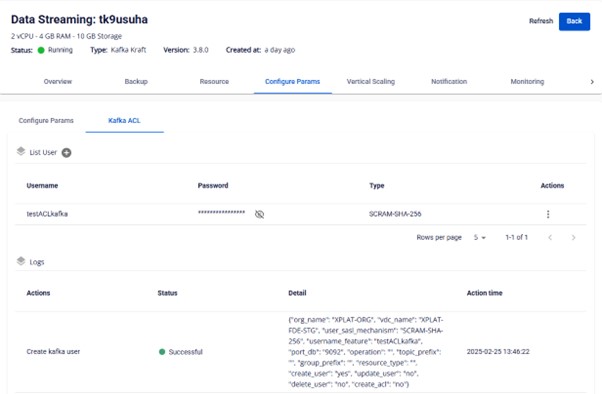Click the Username column header
602x394 pixels.
[x=42, y=186]
